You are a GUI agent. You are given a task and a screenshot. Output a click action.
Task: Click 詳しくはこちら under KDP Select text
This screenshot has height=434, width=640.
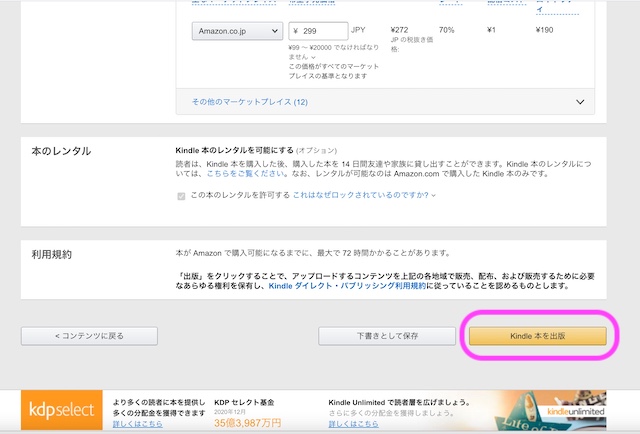click(x=137, y=425)
